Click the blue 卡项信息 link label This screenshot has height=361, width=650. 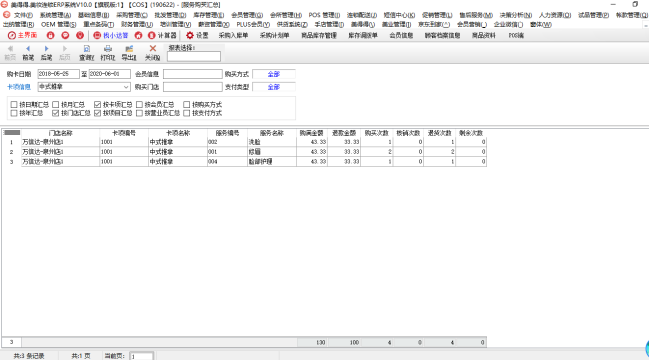[x=19, y=87]
